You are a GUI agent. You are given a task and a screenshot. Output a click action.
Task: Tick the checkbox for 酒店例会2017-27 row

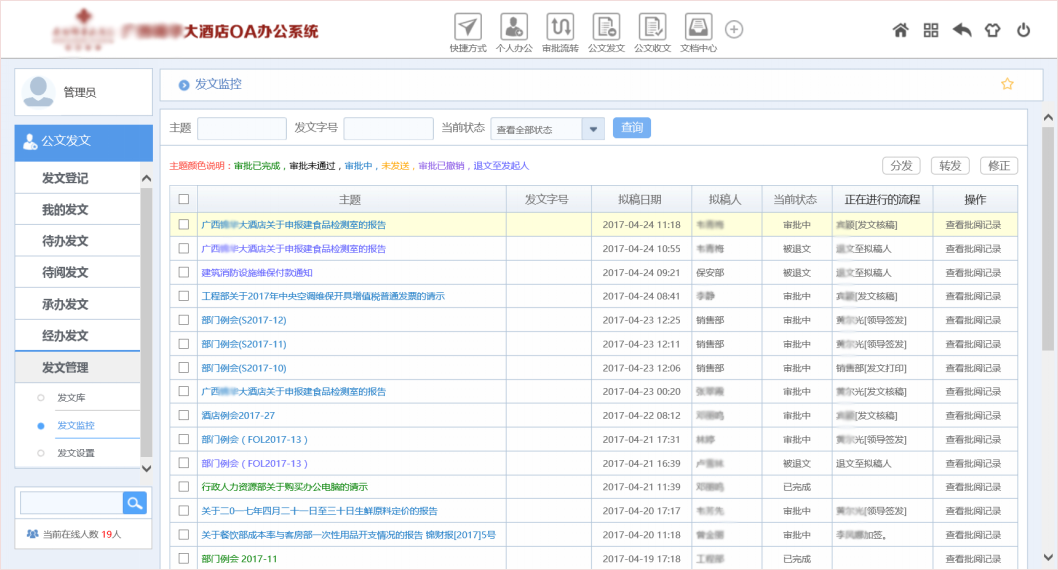183,415
